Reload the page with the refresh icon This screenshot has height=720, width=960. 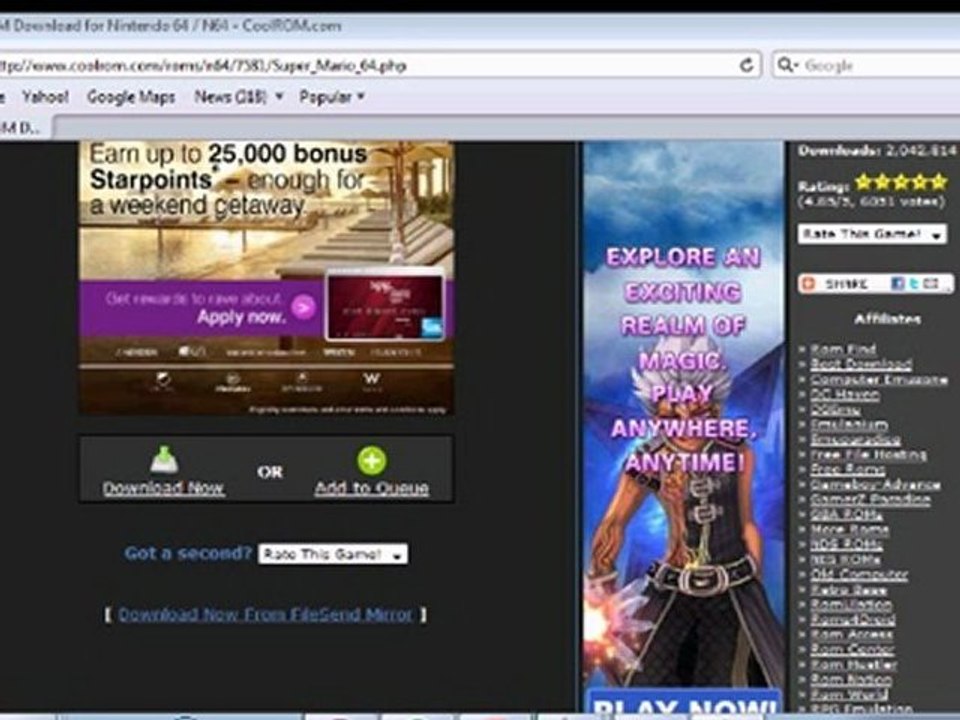point(746,65)
